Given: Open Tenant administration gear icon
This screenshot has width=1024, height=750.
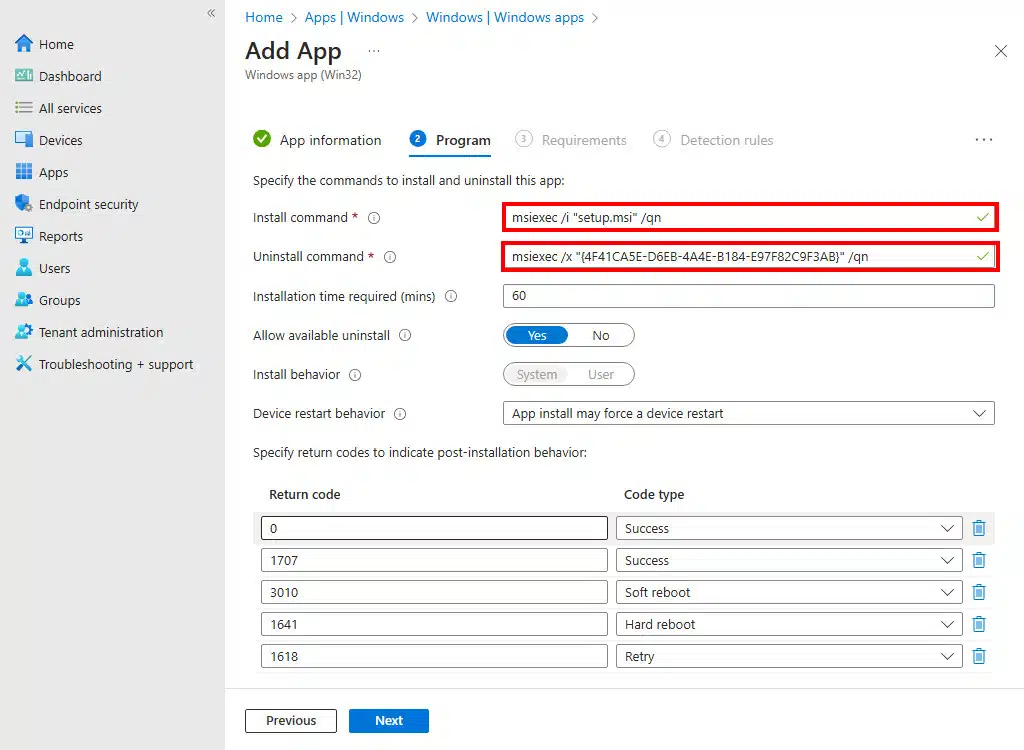Looking at the screenshot, I should [x=24, y=331].
